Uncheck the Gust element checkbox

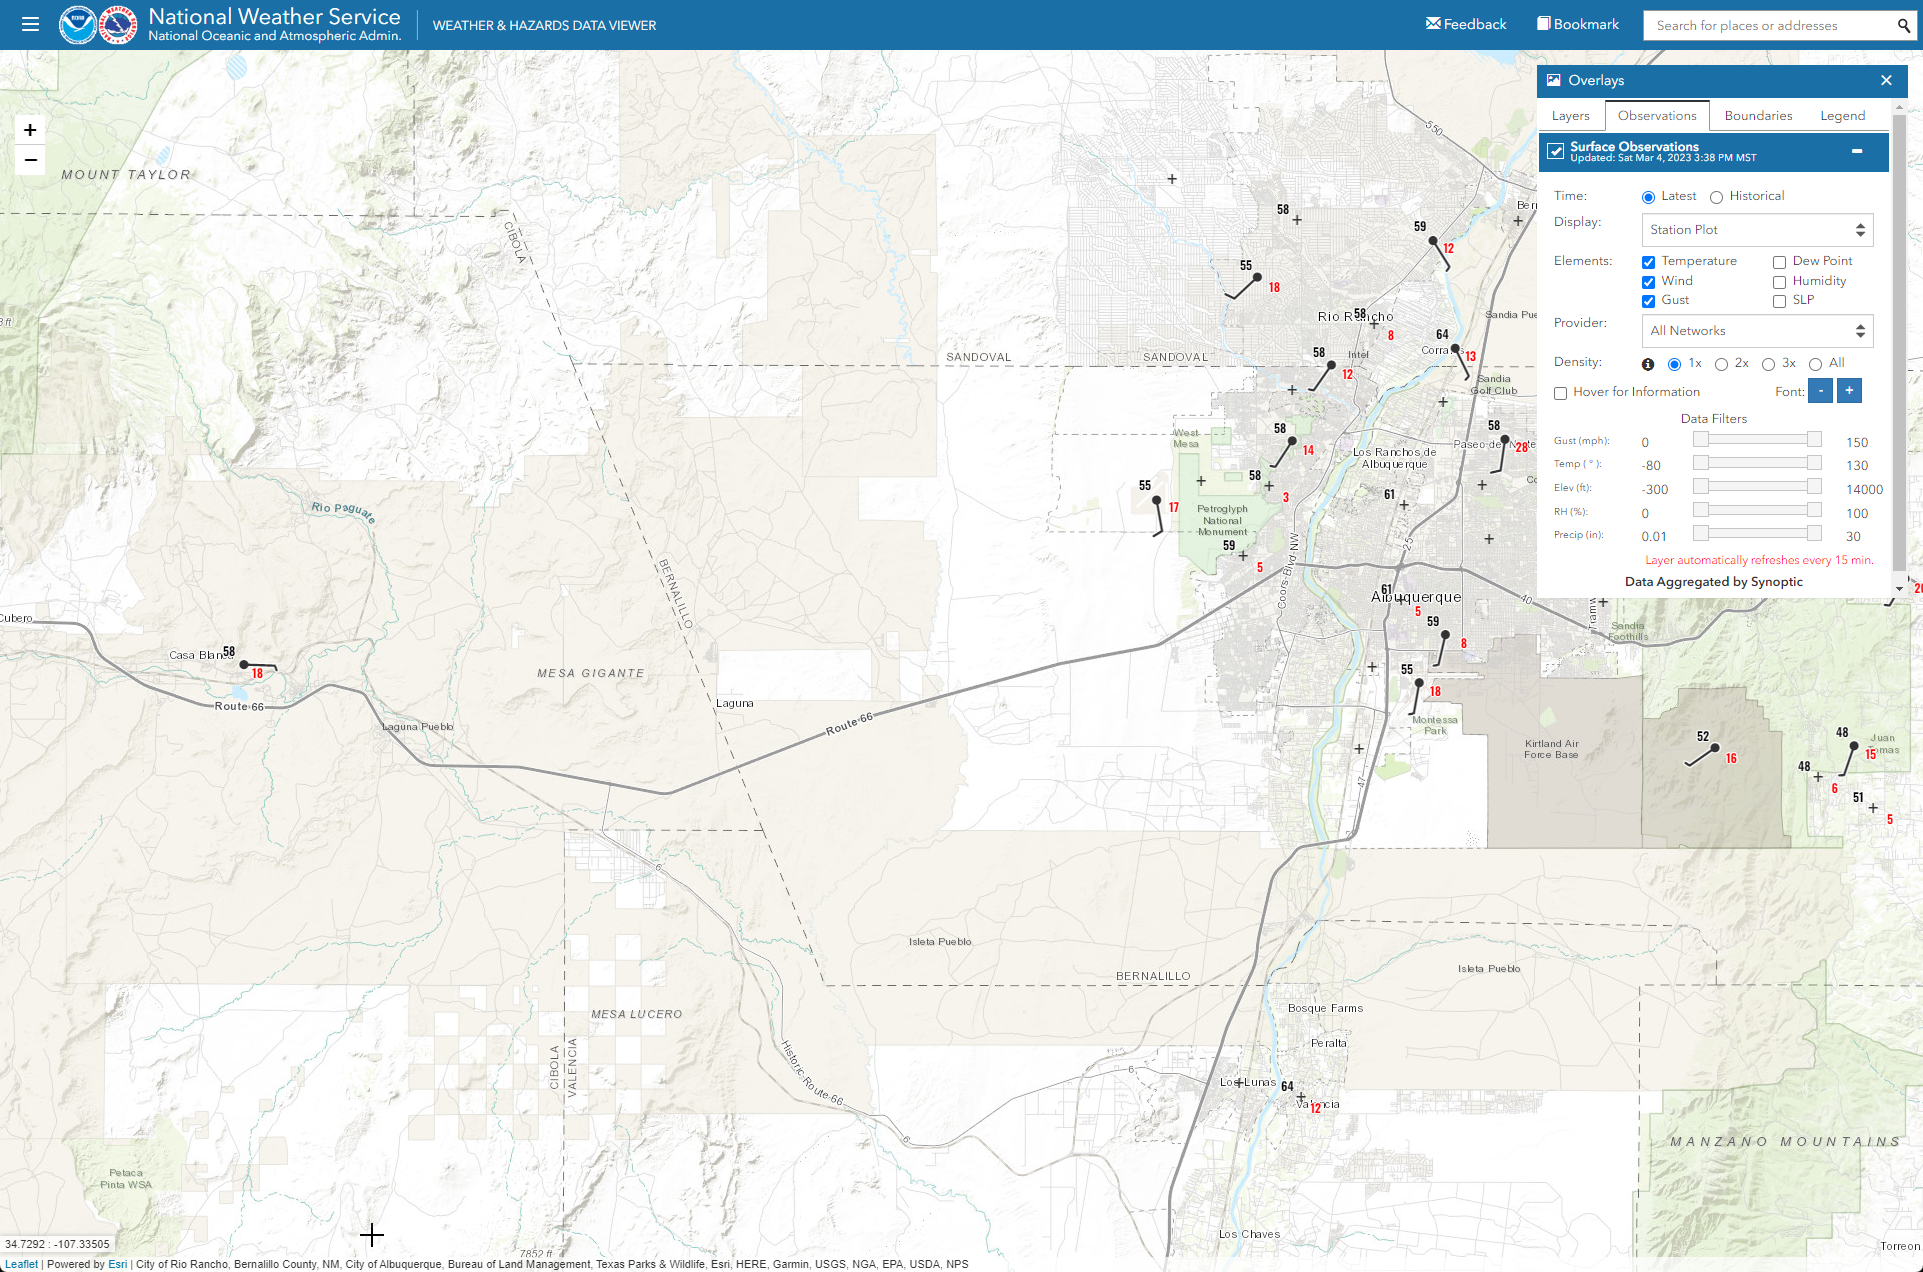(x=1648, y=301)
